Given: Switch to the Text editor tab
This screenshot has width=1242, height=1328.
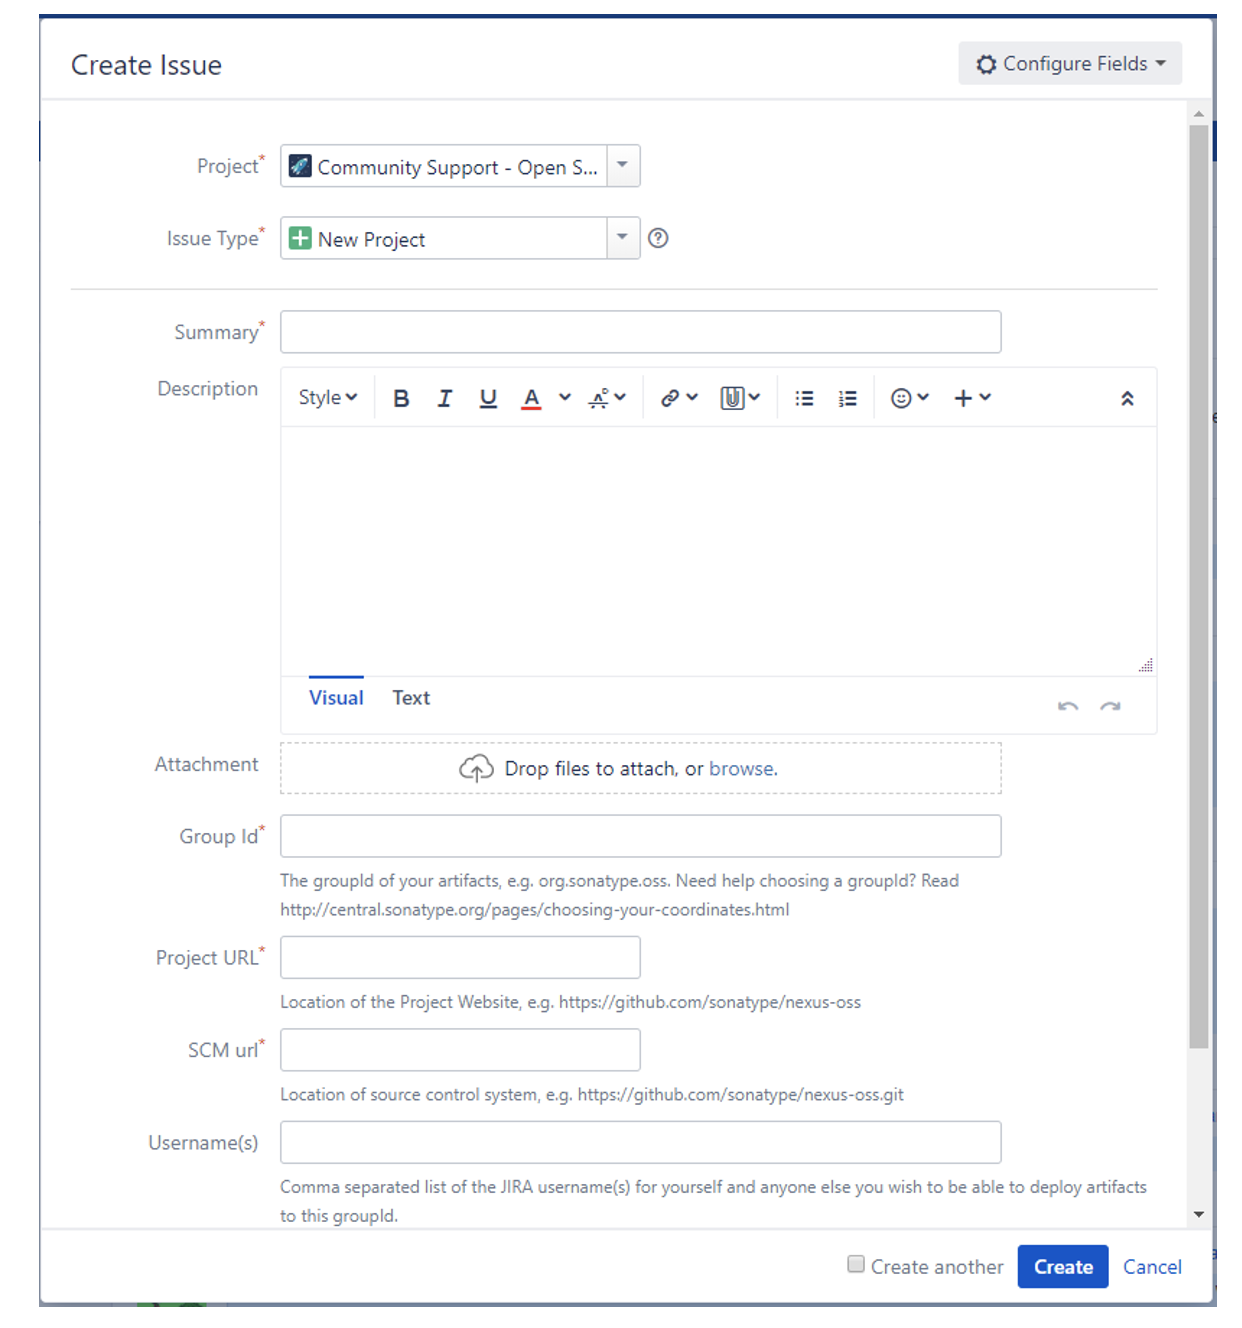Looking at the screenshot, I should pos(411,698).
